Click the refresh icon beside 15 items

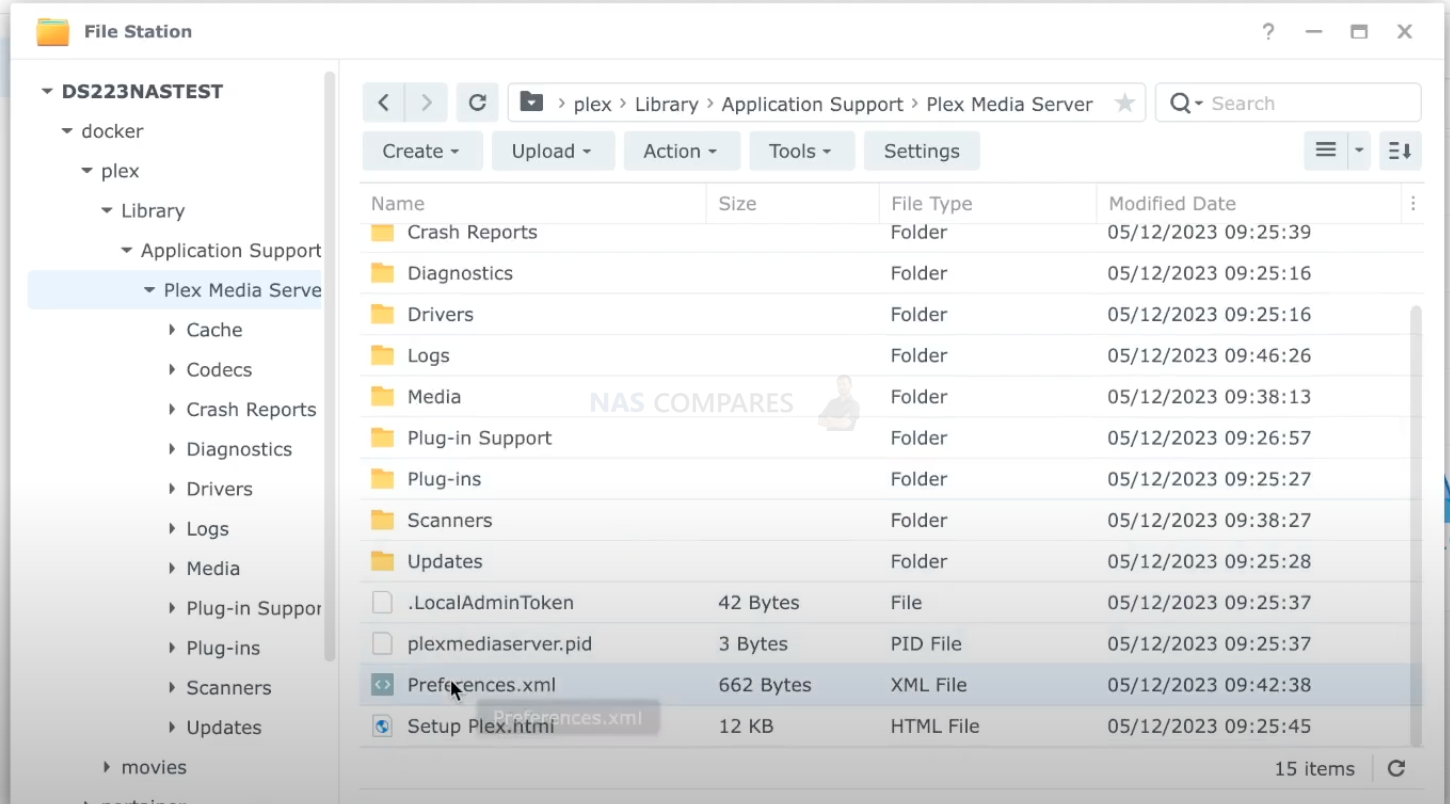[x=1397, y=768]
